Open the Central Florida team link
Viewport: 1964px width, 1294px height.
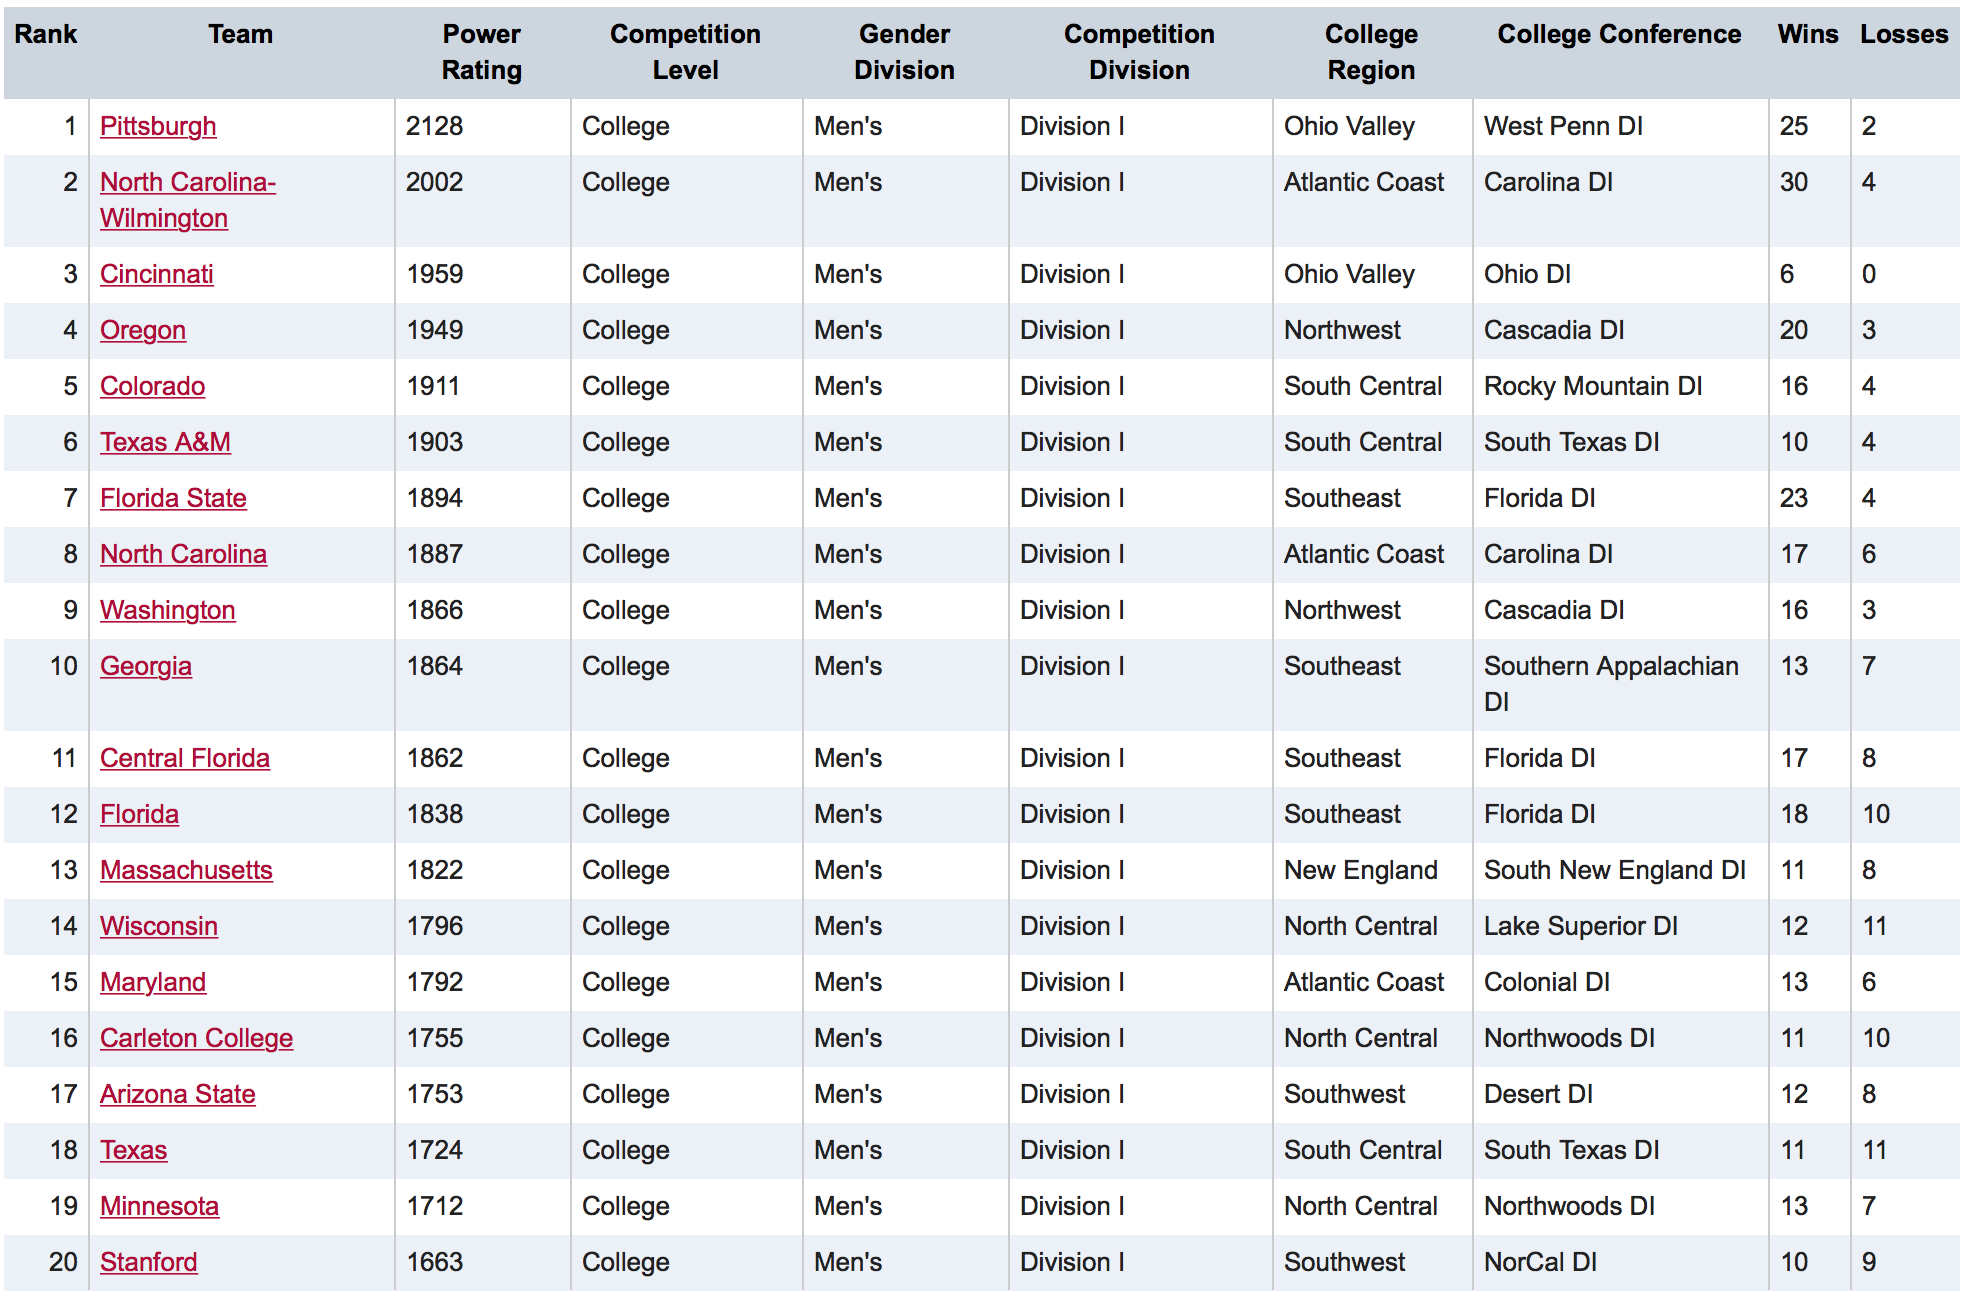[x=185, y=758]
